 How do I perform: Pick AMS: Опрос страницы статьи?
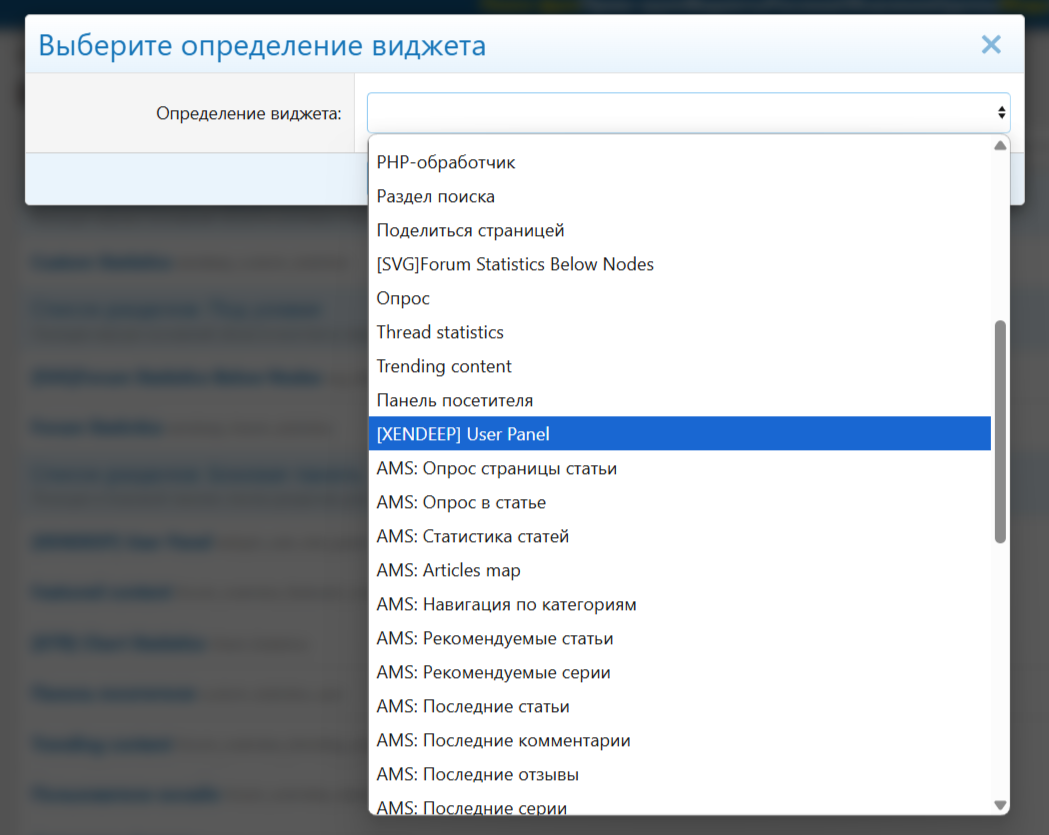[x=497, y=468]
